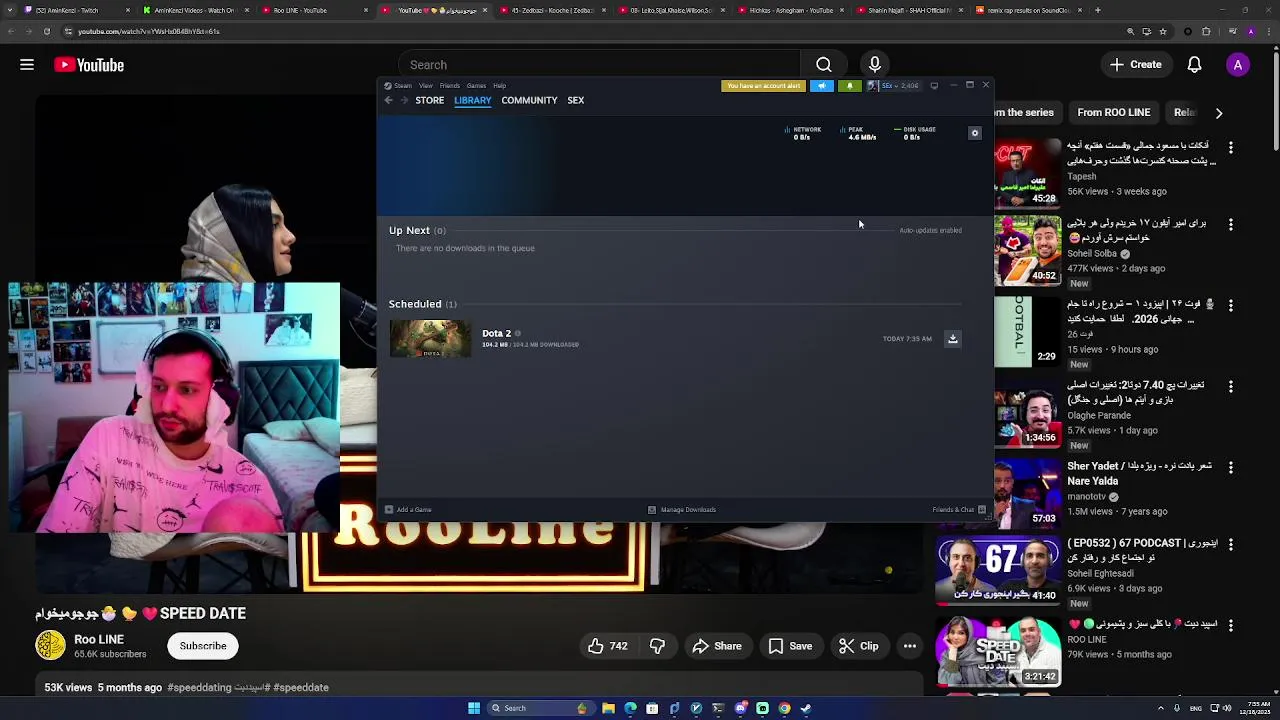Go back with Steam's back arrow
The height and width of the screenshot is (720, 1280).
point(389,100)
